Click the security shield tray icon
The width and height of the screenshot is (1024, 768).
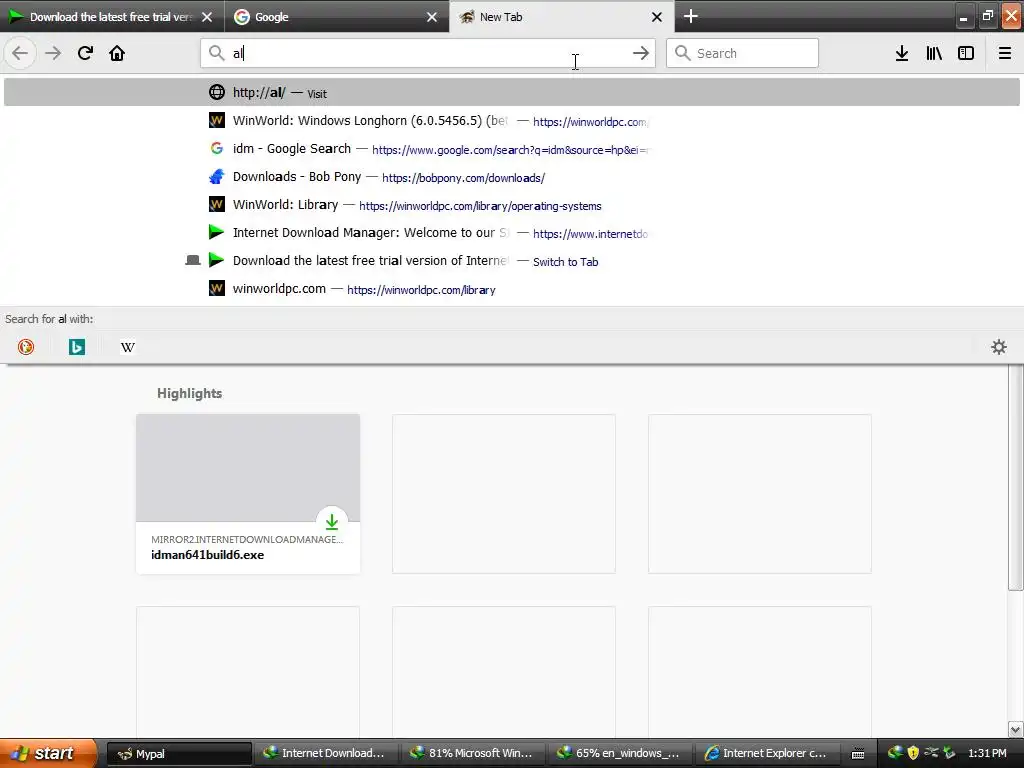(913, 754)
